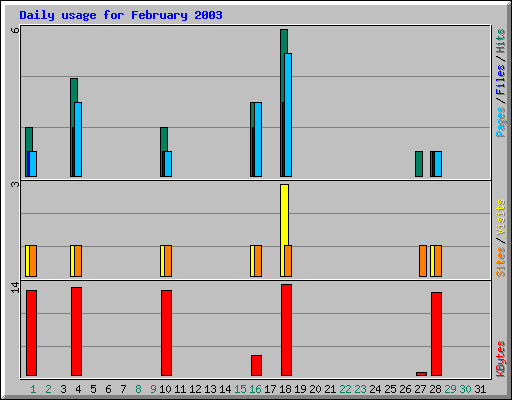512x400 pixels.
Task: Click the orange Sites bar for day 4
Action: 78,261
